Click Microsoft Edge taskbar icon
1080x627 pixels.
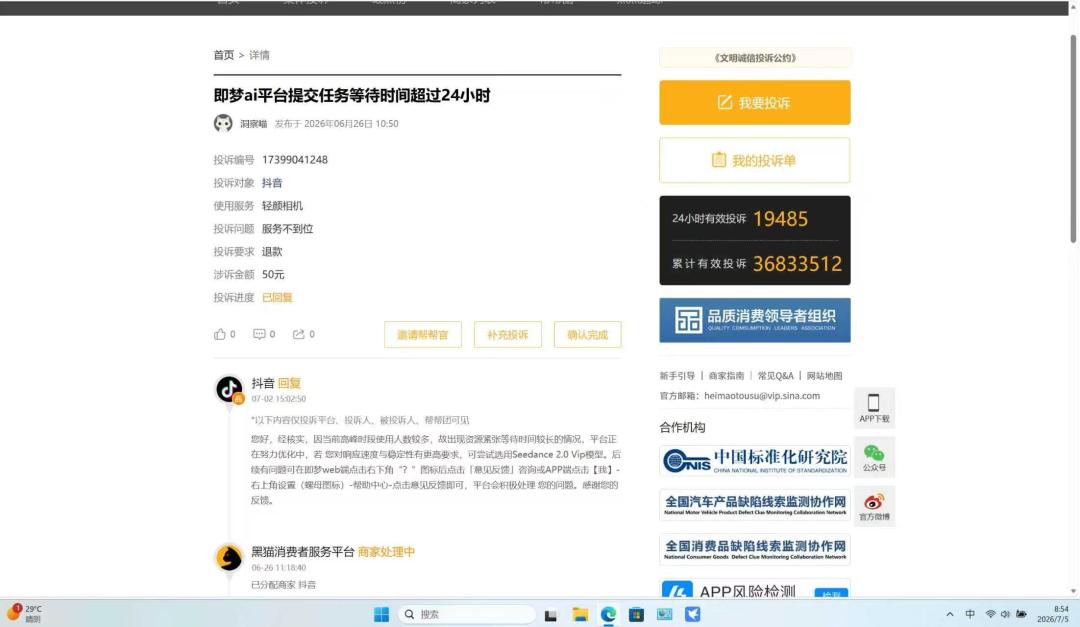608,615
